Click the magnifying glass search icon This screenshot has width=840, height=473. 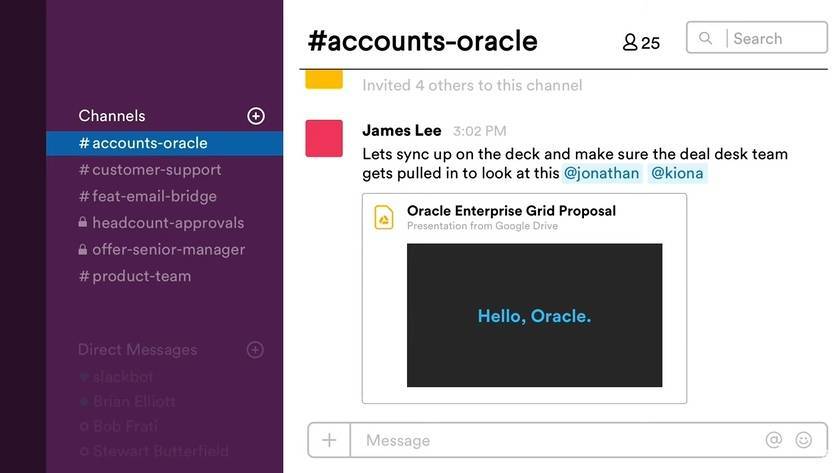(x=706, y=39)
